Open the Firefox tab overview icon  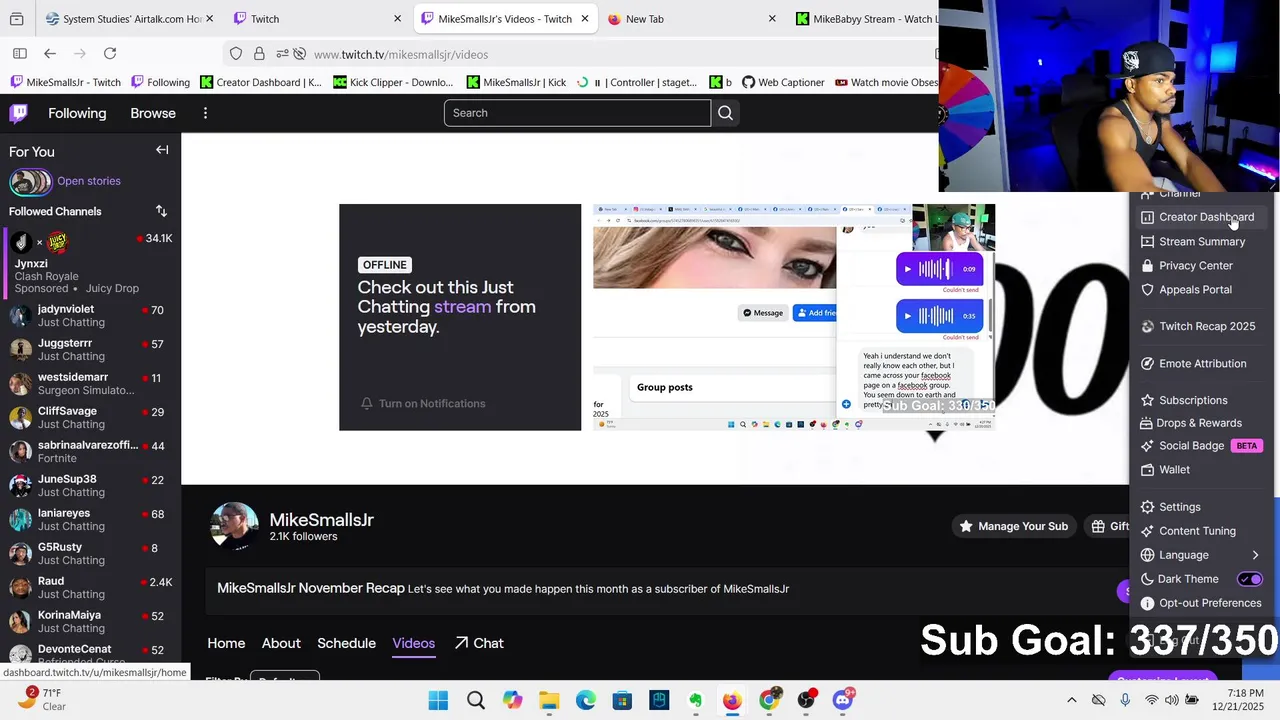[16, 19]
